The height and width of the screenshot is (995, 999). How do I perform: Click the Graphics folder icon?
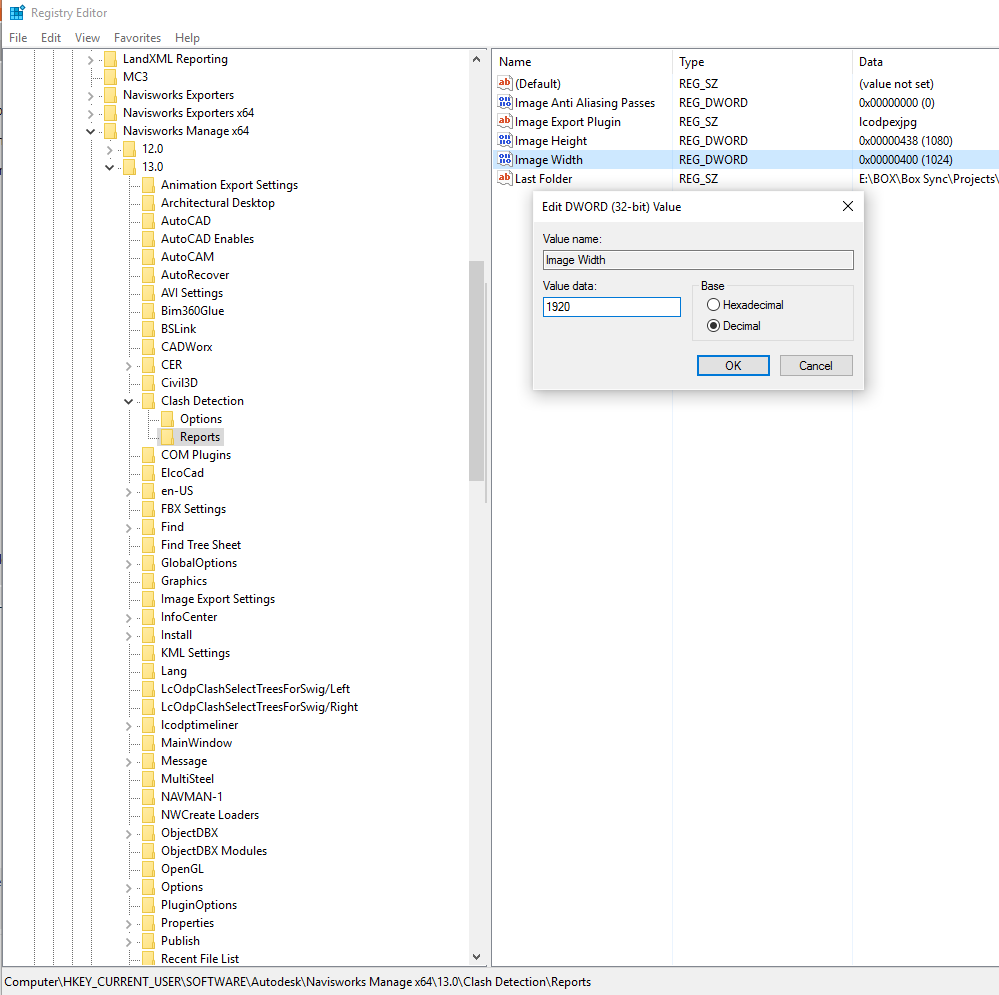point(148,581)
